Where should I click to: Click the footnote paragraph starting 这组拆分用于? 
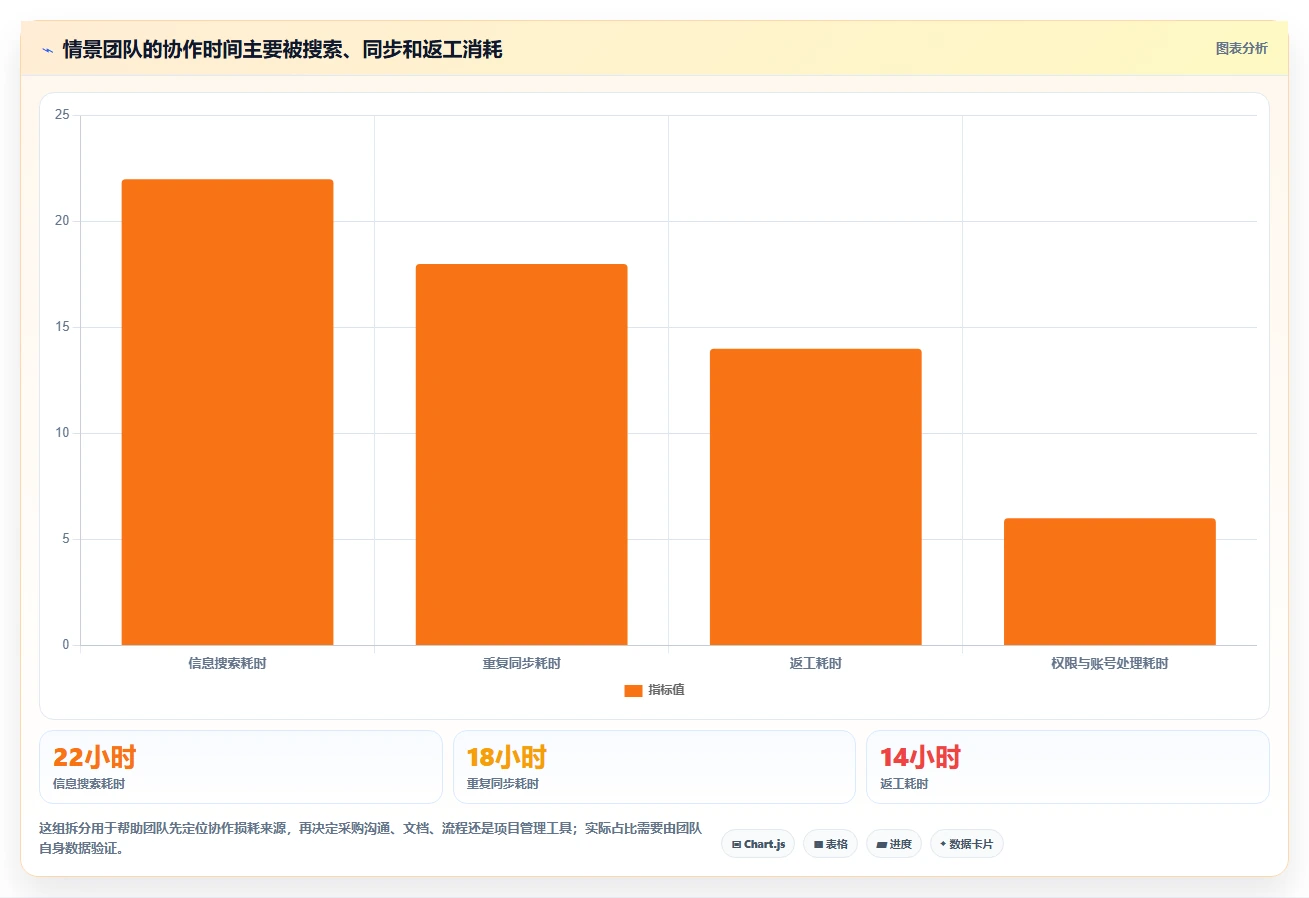[x=370, y=838]
